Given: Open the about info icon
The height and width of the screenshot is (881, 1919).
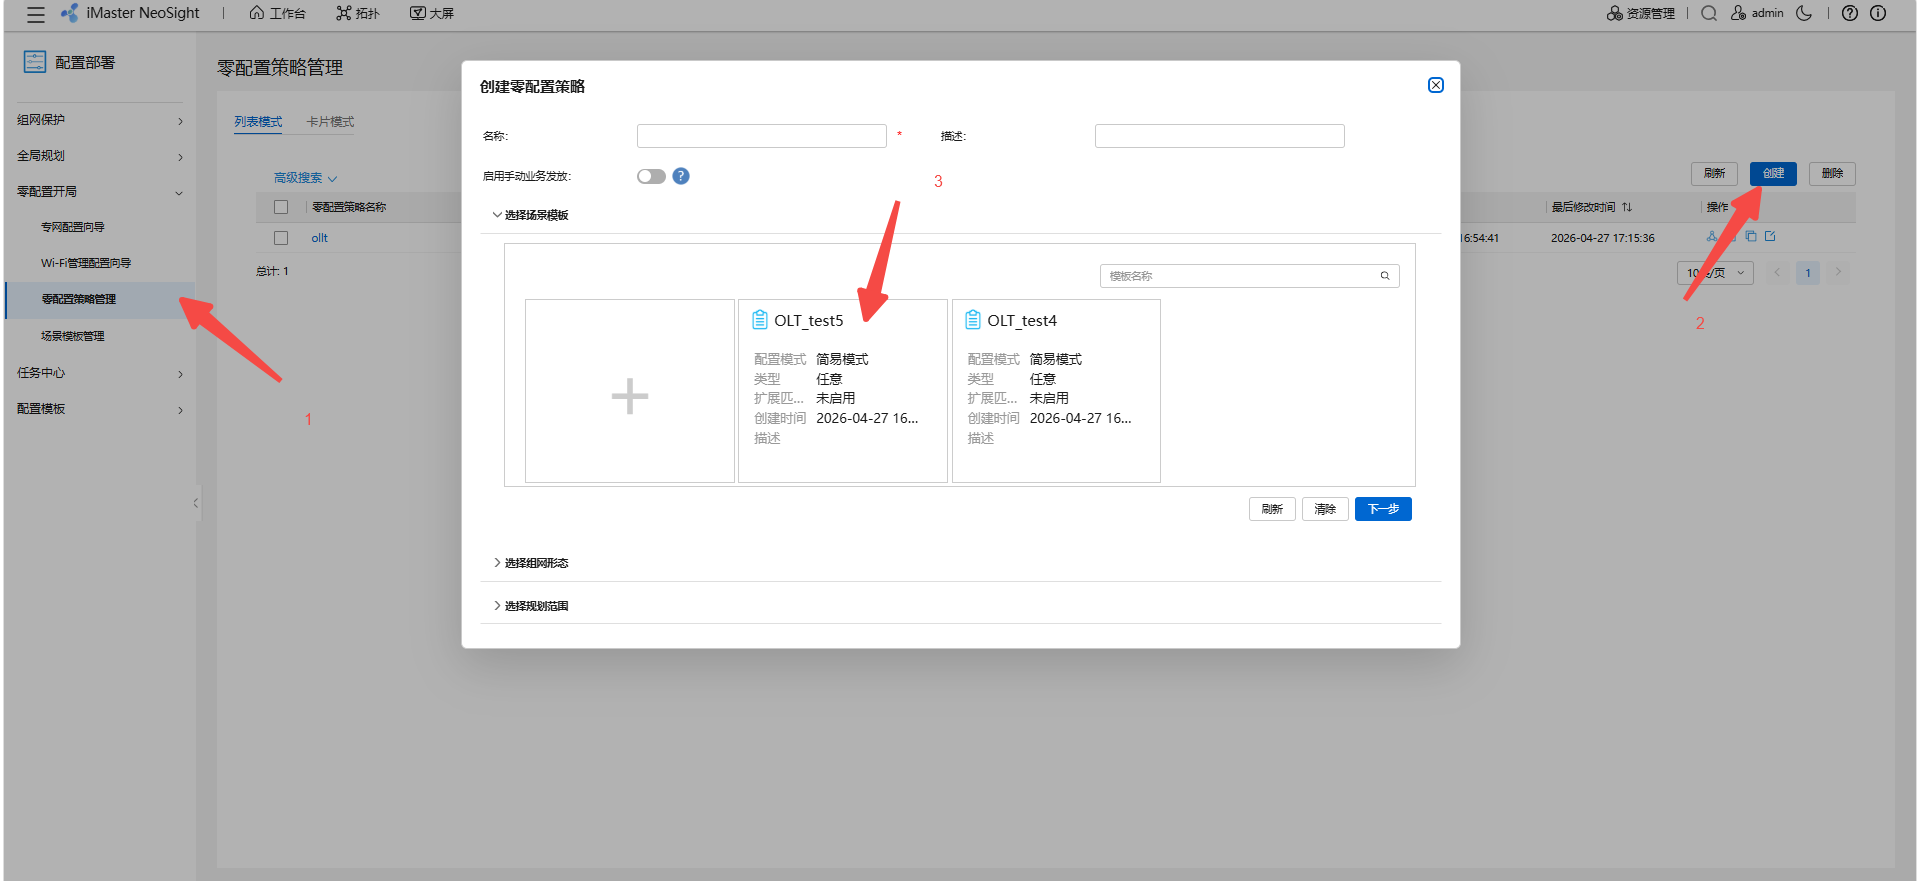Looking at the screenshot, I should point(1878,13).
